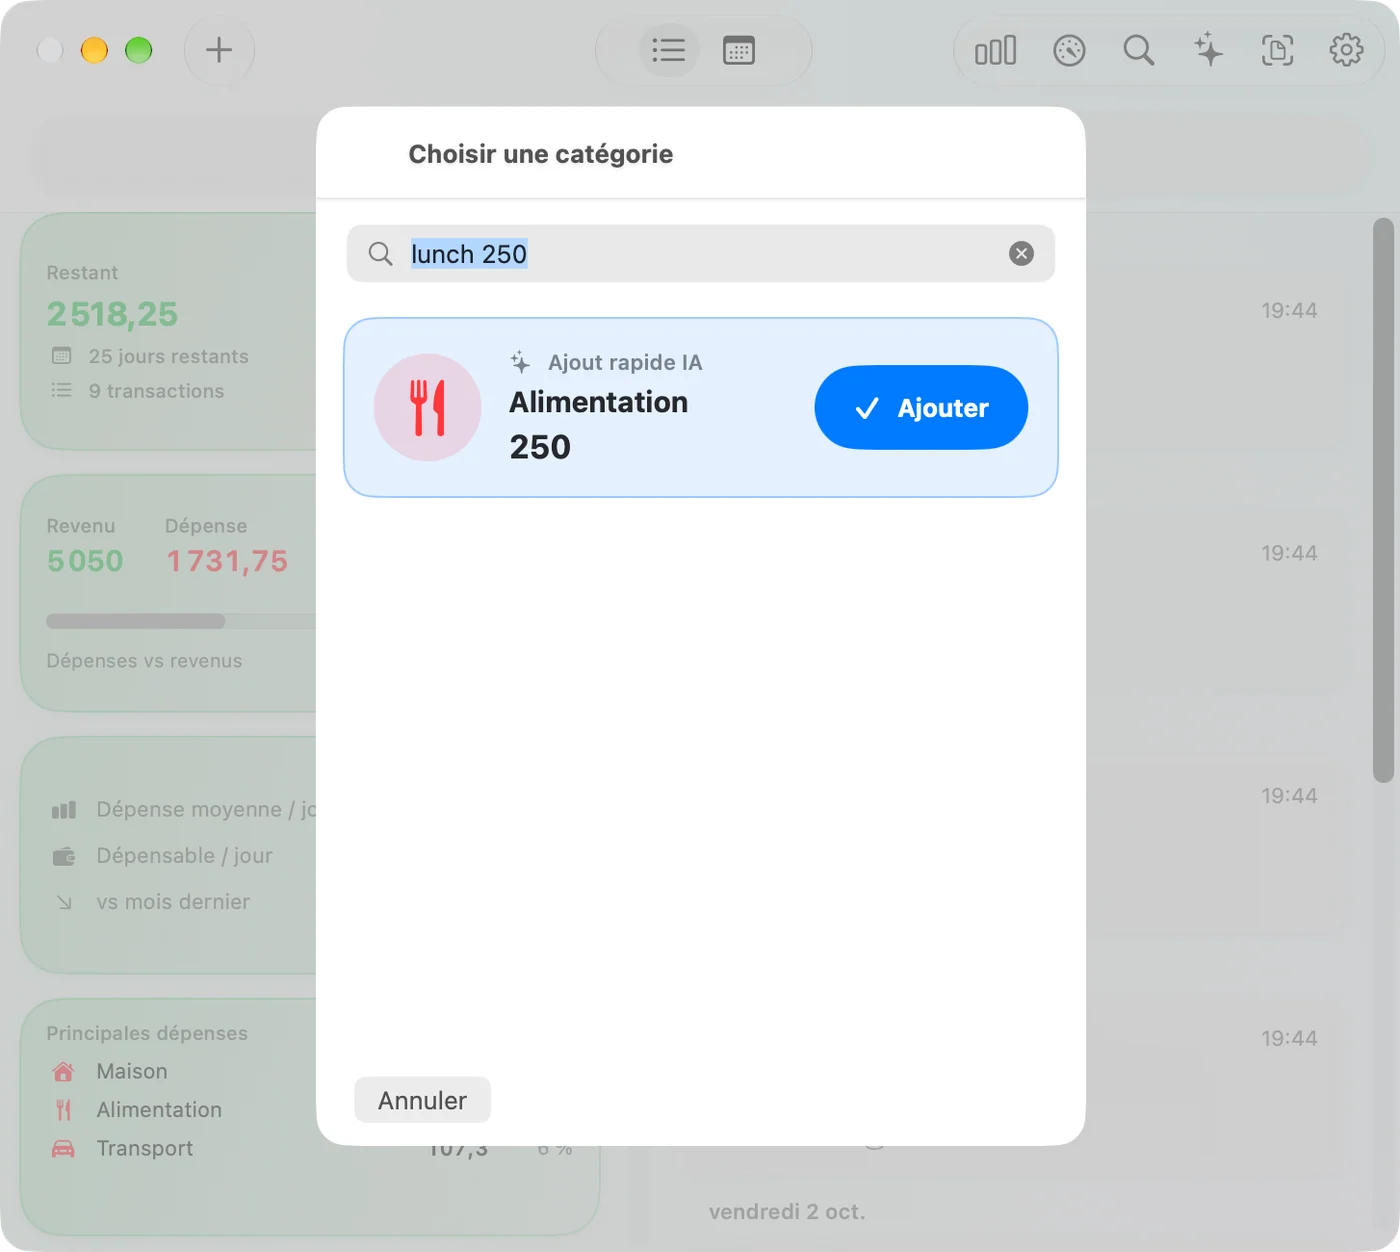Click the Revenu value 5050
The height and width of the screenshot is (1252, 1400).
pos(85,561)
